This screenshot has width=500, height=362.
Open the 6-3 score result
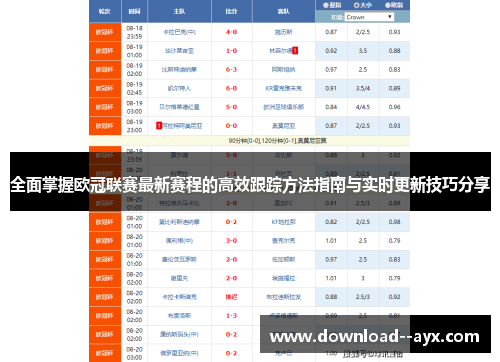pyautogui.click(x=231, y=69)
